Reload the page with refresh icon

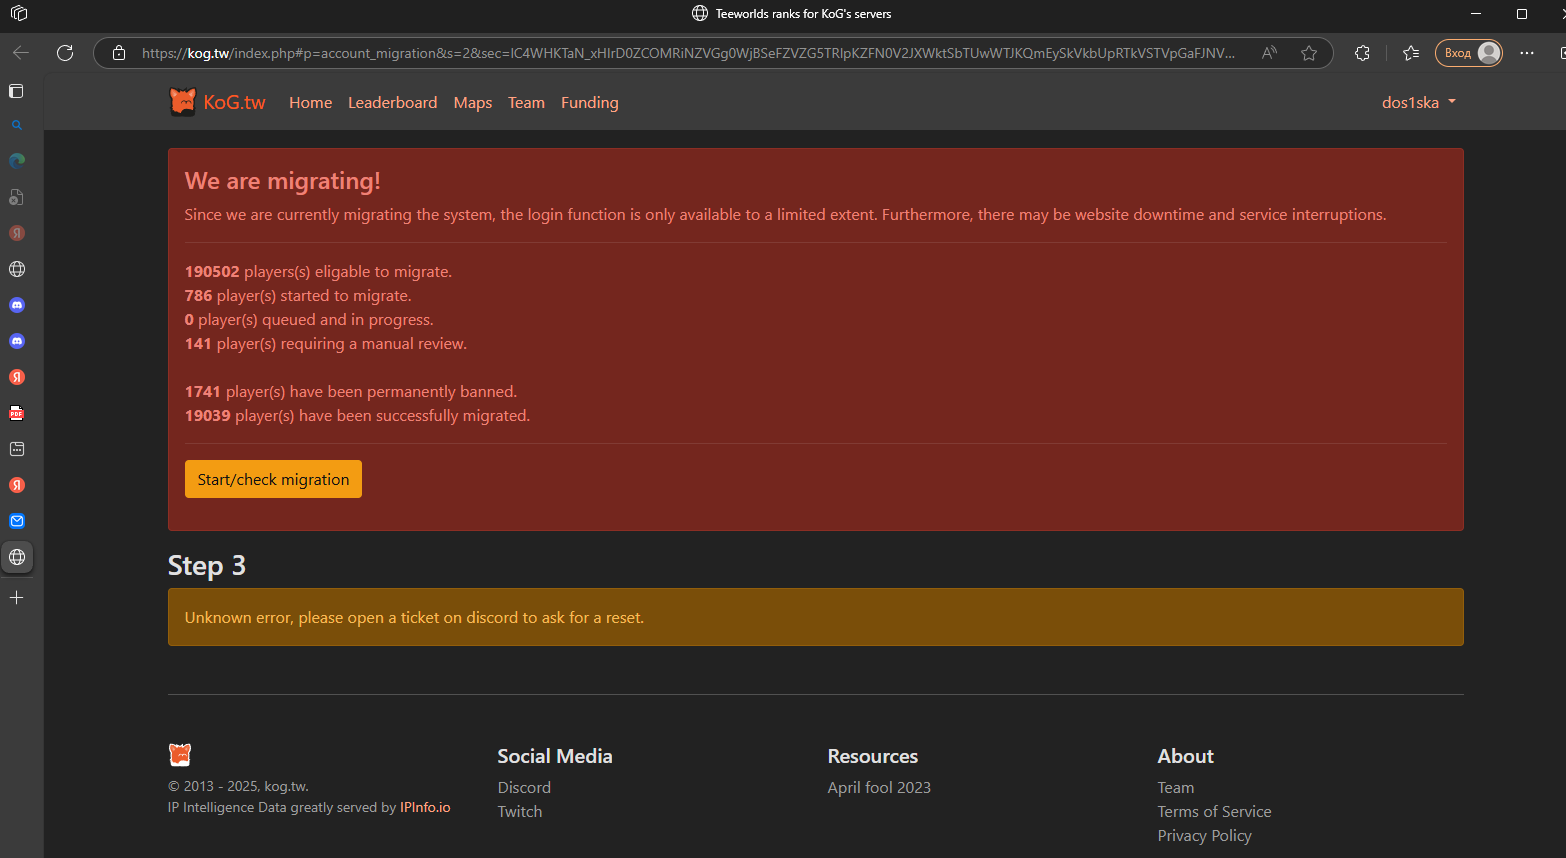point(65,53)
